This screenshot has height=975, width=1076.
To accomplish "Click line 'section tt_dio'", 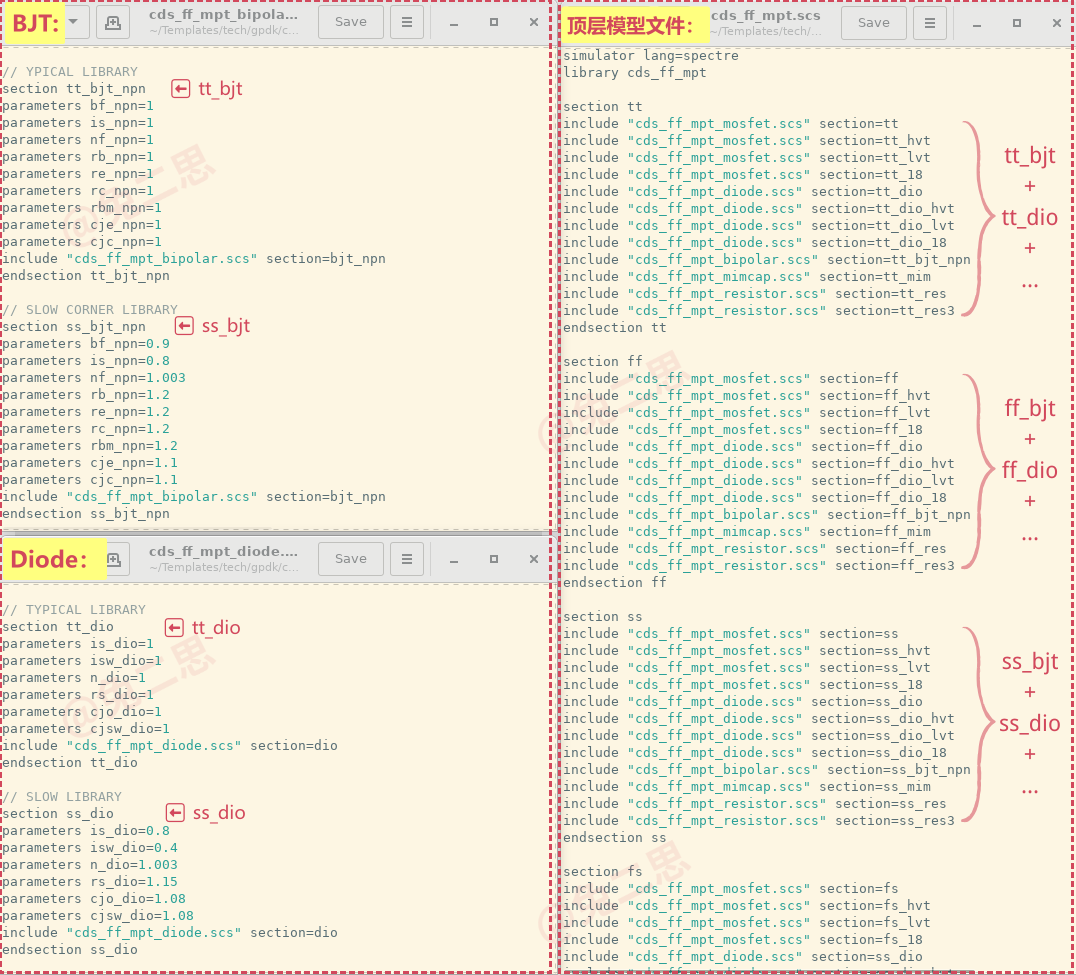I will 58,626.
